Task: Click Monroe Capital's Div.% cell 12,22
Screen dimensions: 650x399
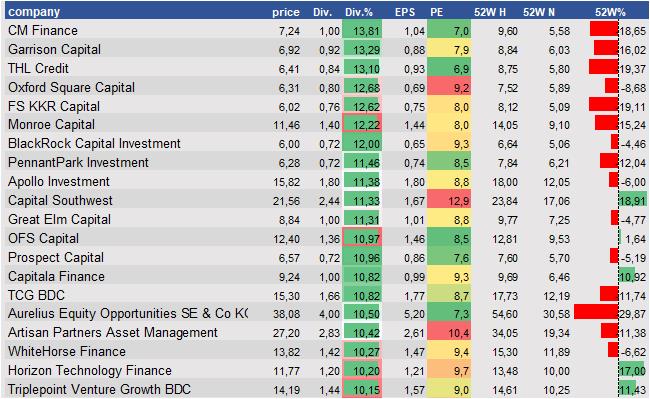Action: (362, 125)
